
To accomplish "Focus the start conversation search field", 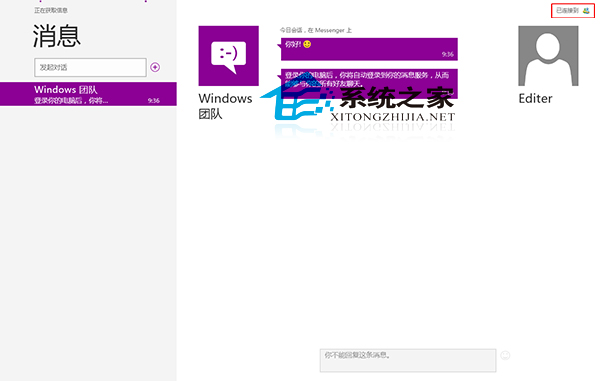I will (90, 67).
